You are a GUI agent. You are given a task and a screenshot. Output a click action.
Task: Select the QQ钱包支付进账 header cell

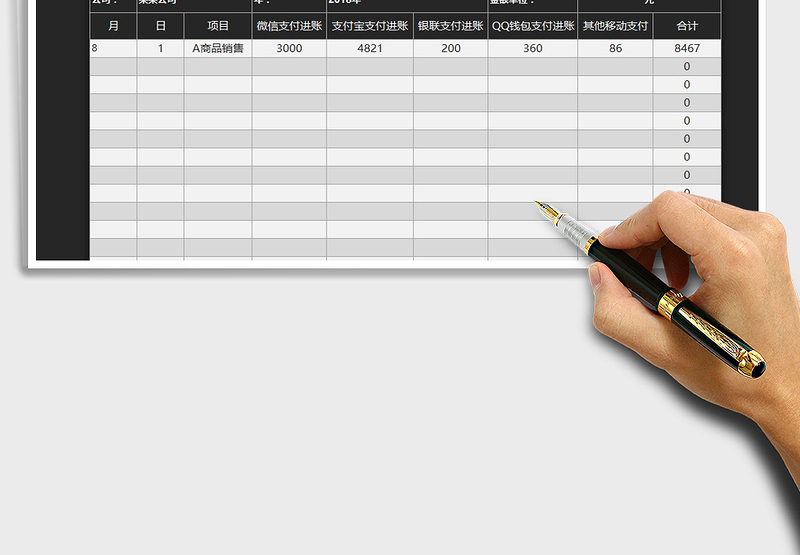533,26
